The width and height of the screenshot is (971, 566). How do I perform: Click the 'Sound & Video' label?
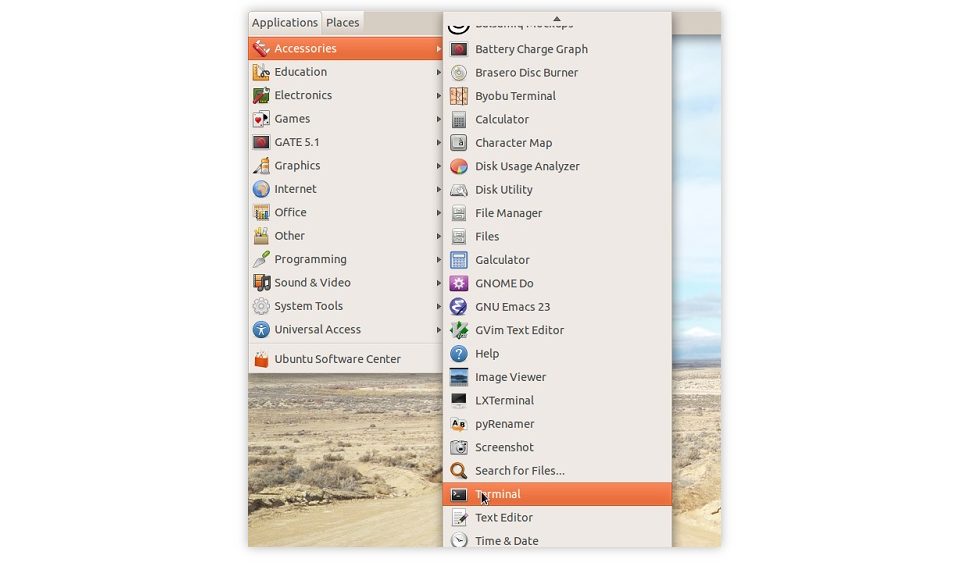pyautogui.click(x=312, y=282)
